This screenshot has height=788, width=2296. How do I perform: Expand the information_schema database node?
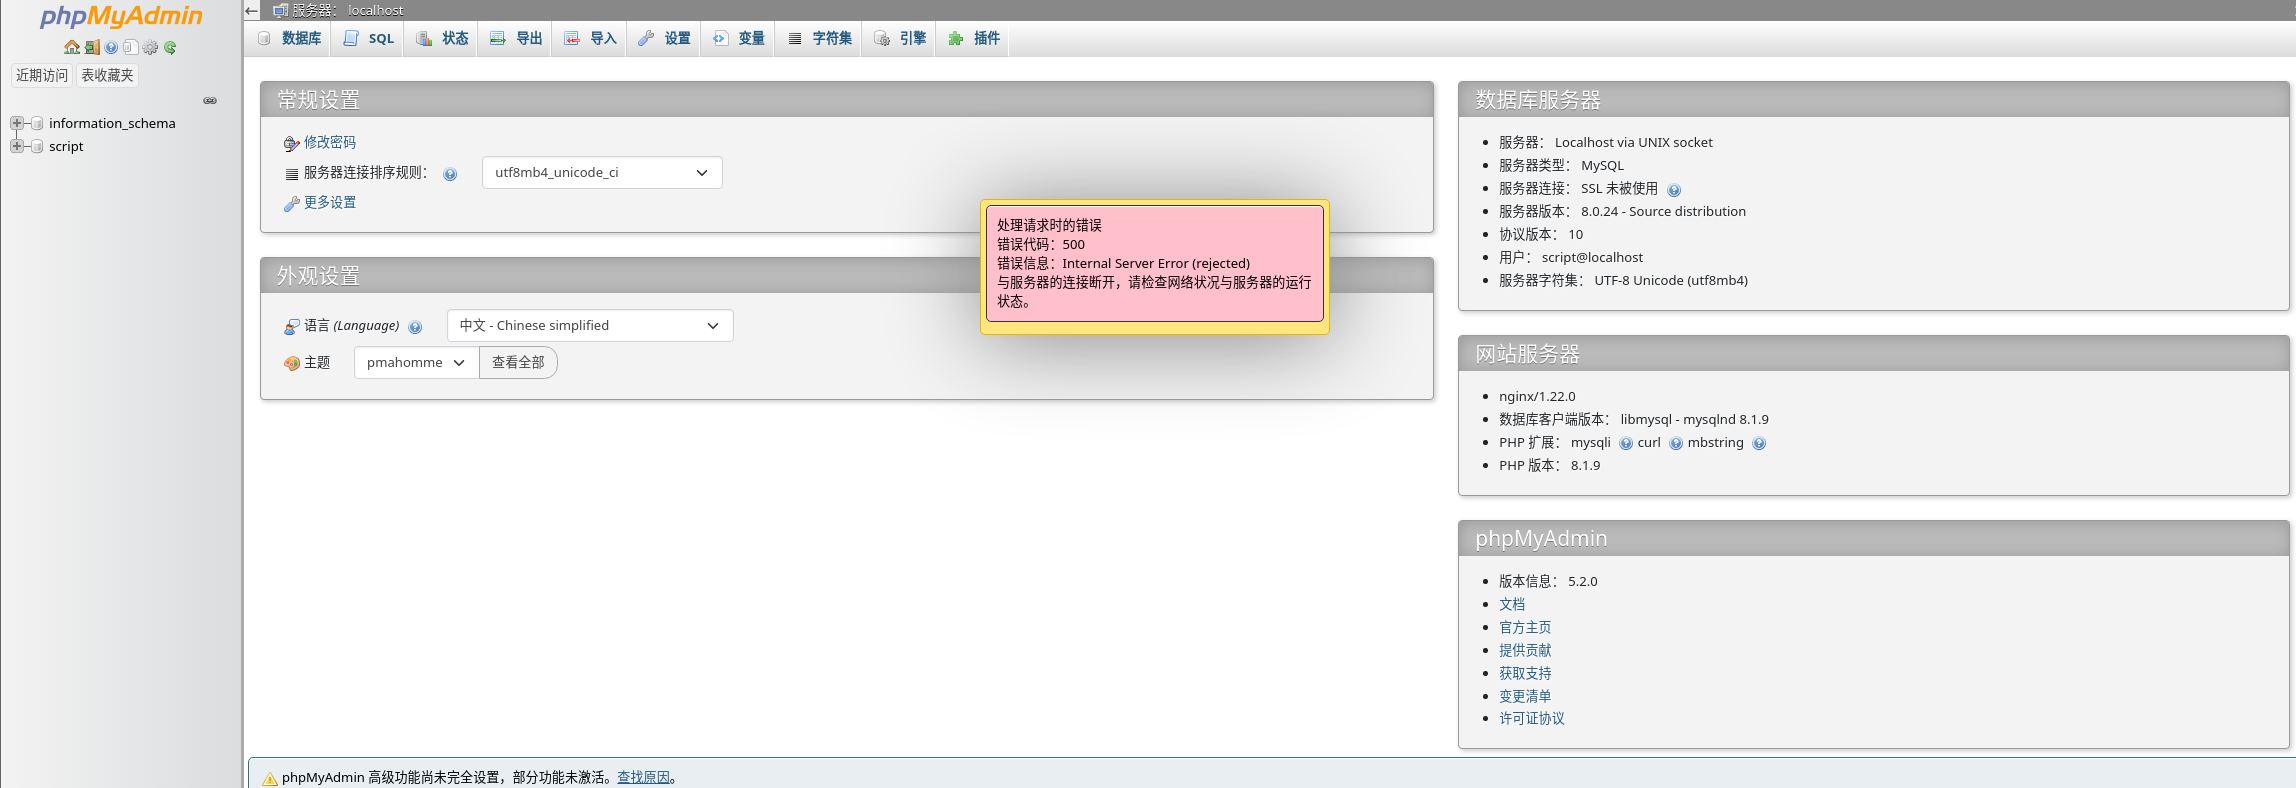17,123
